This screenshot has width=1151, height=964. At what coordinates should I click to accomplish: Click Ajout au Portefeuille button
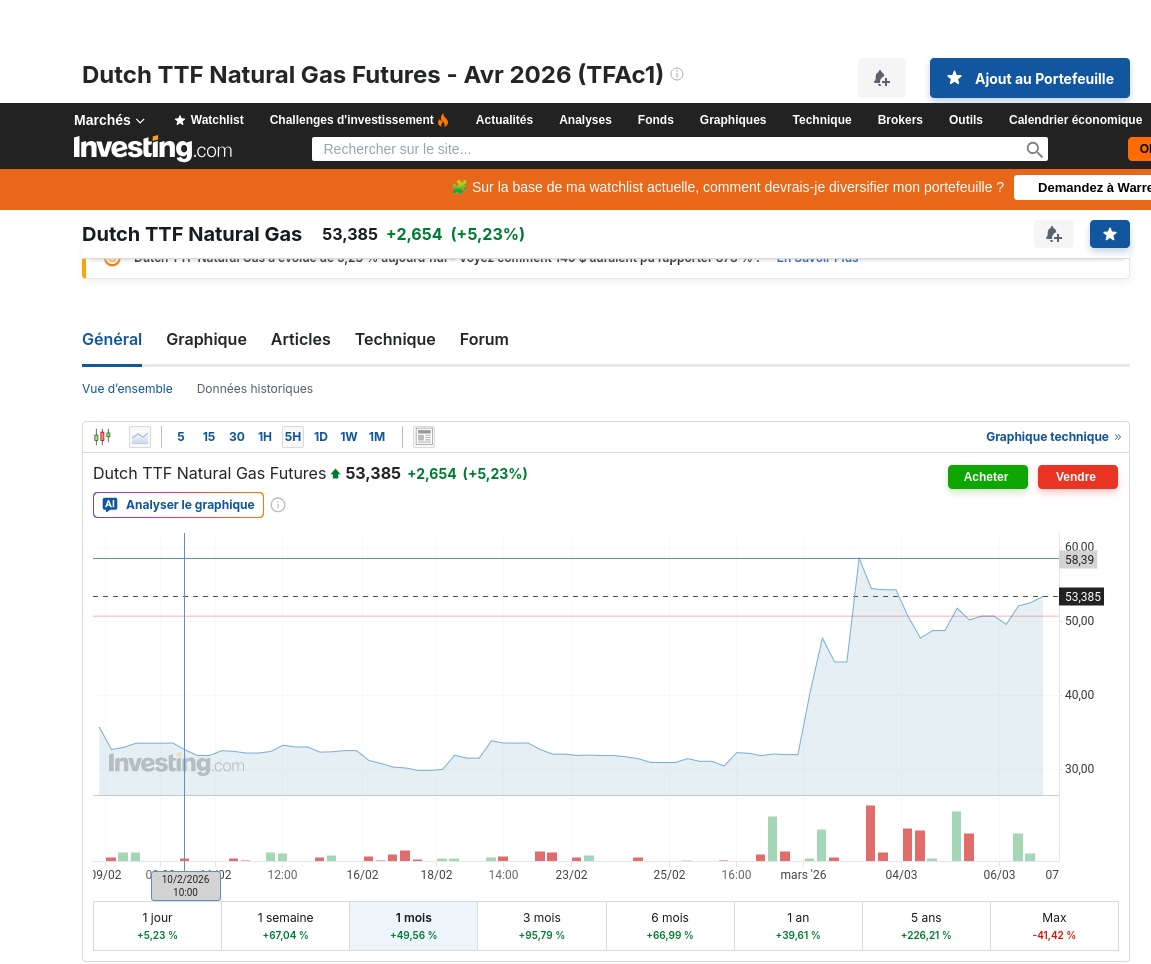1029,78
